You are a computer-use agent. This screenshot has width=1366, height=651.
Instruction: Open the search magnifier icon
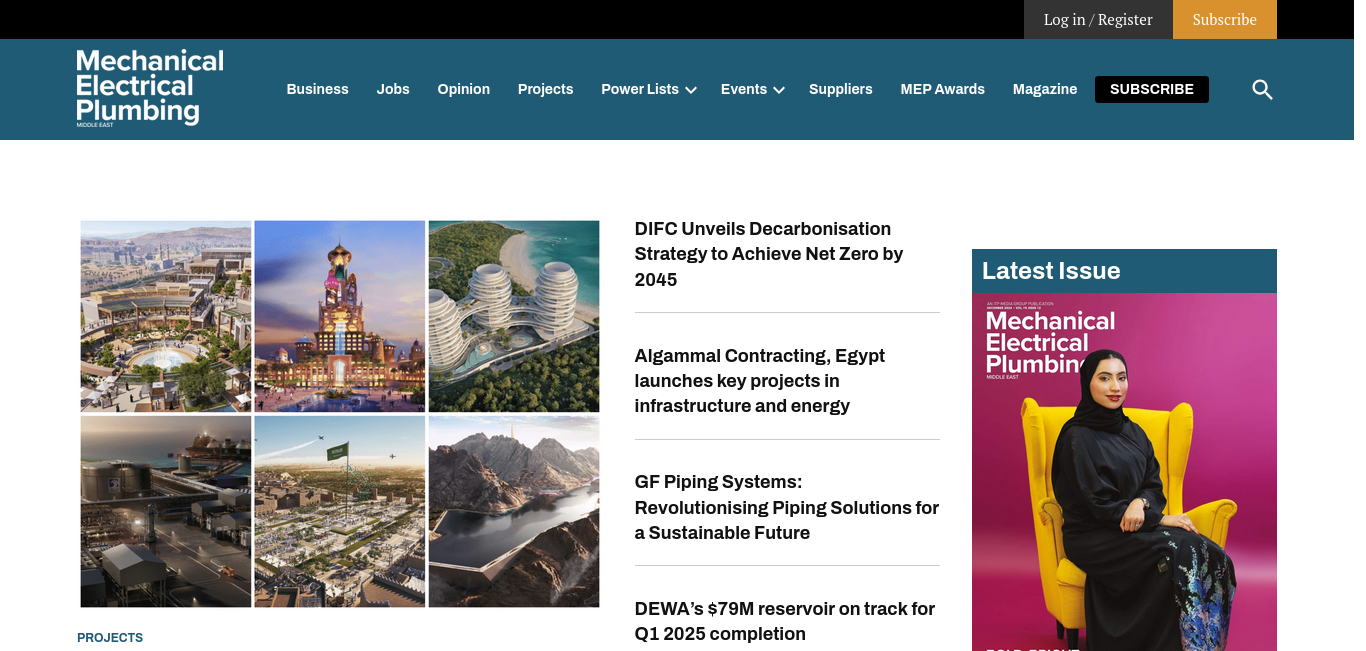(x=1262, y=90)
